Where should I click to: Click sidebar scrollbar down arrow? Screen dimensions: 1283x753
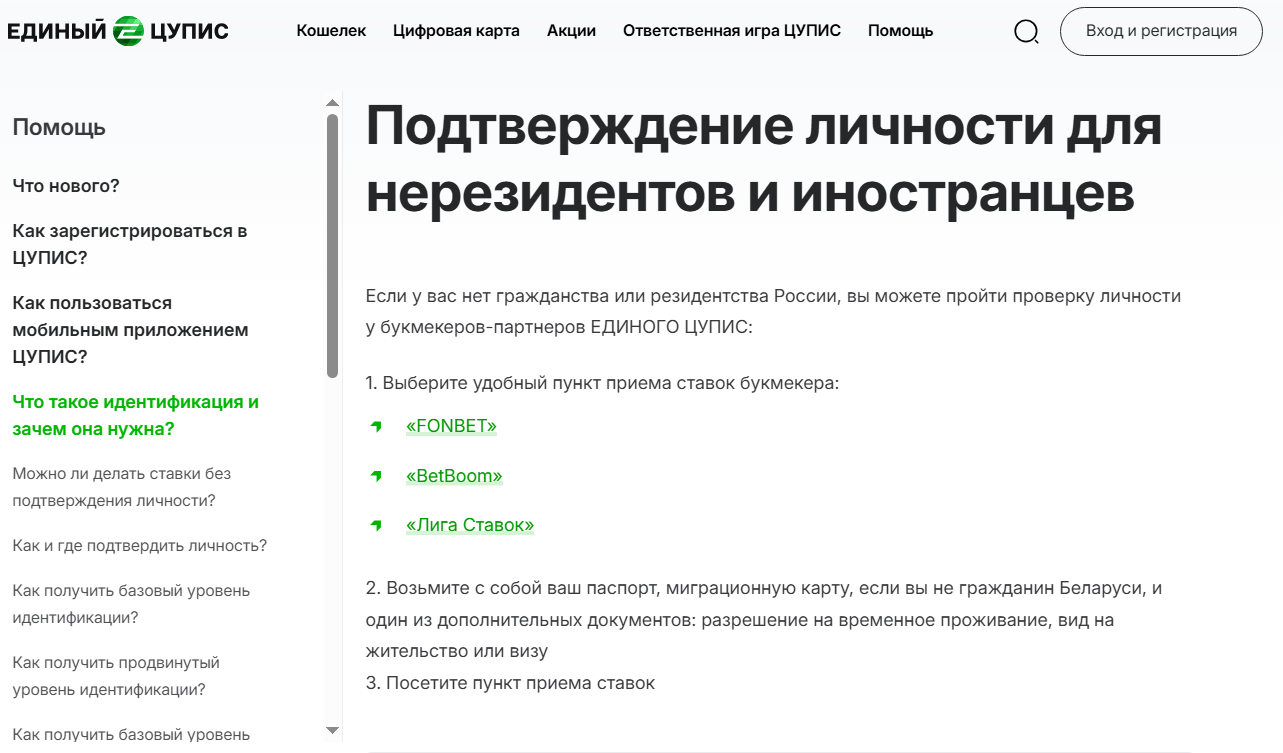click(x=333, y=731)
